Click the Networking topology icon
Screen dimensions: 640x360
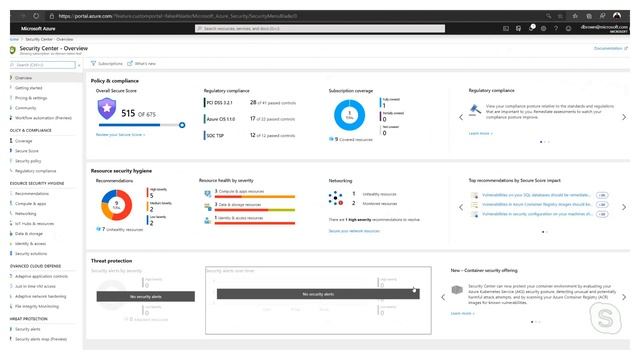click(336, 198)
